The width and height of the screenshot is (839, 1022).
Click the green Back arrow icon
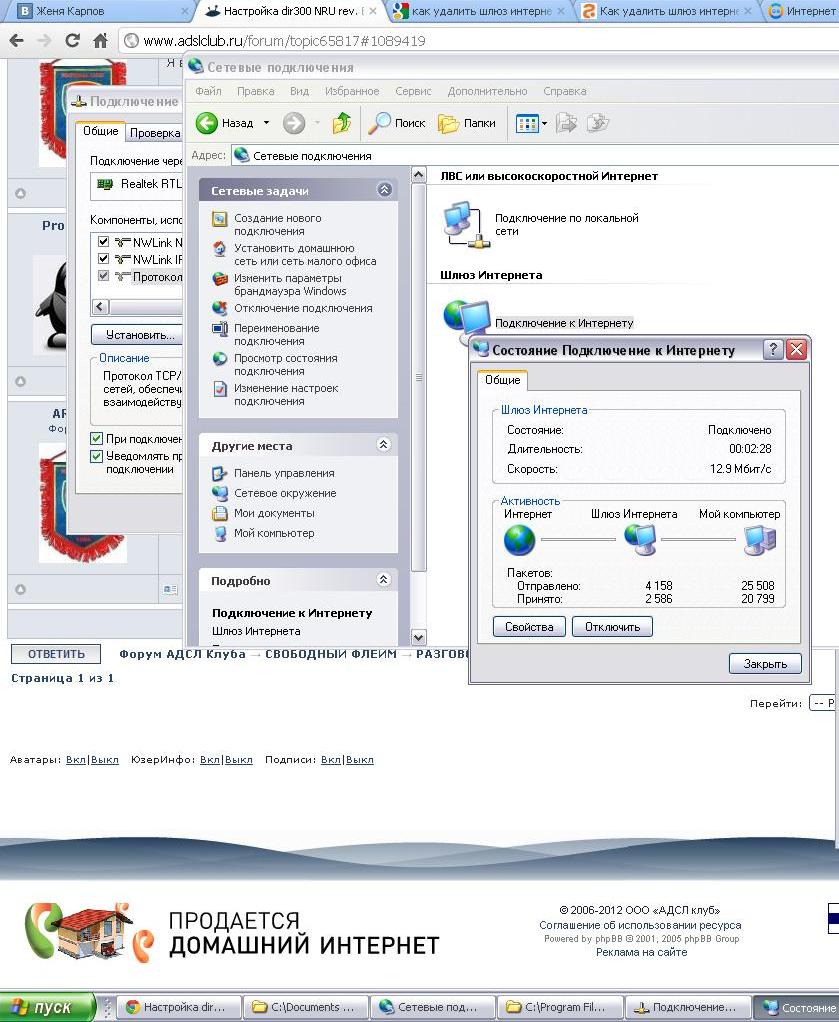(208, 123)
